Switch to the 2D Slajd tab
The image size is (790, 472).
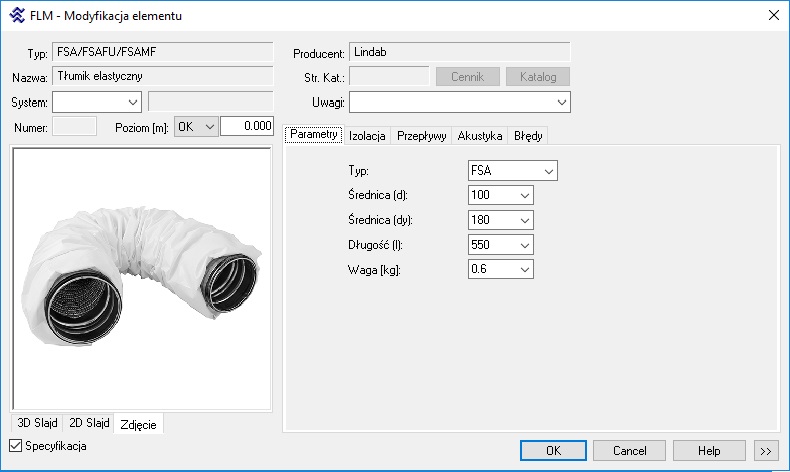88,423
